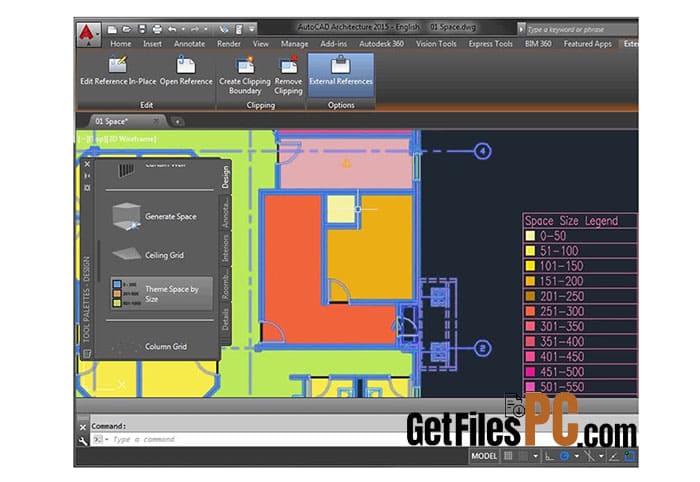Click the Open Reference icon
The image size is (700, 482).
click(x=186, y=65)
